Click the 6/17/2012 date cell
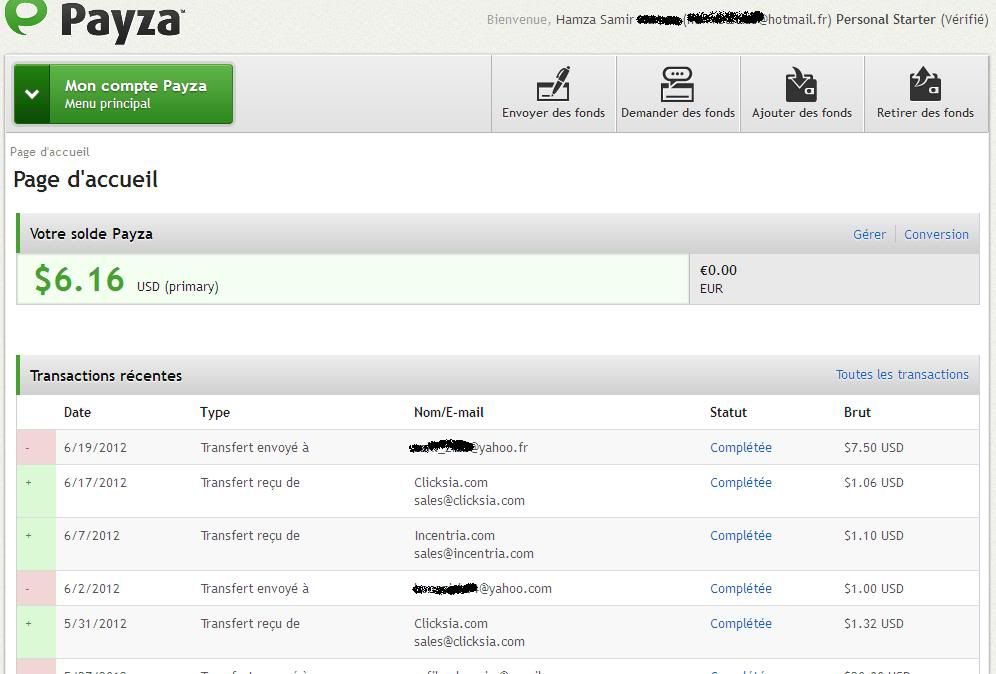The height and width of the screenshot is (674, 996). click(x=95, y=483)
